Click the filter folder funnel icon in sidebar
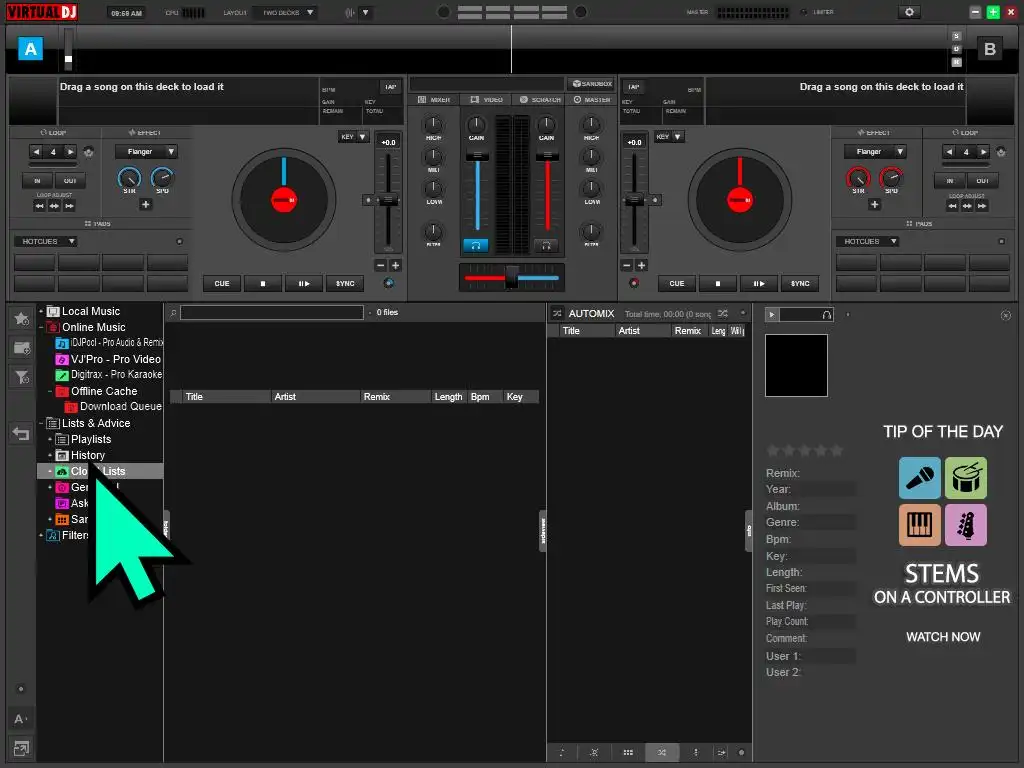 point(21,377)
